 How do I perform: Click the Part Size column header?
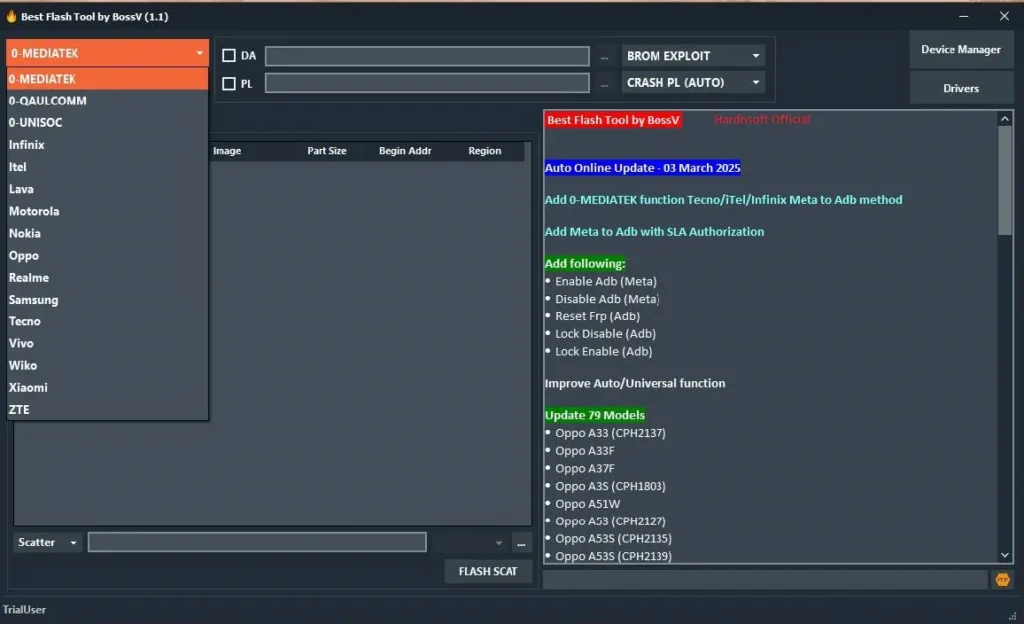point(327,151)
